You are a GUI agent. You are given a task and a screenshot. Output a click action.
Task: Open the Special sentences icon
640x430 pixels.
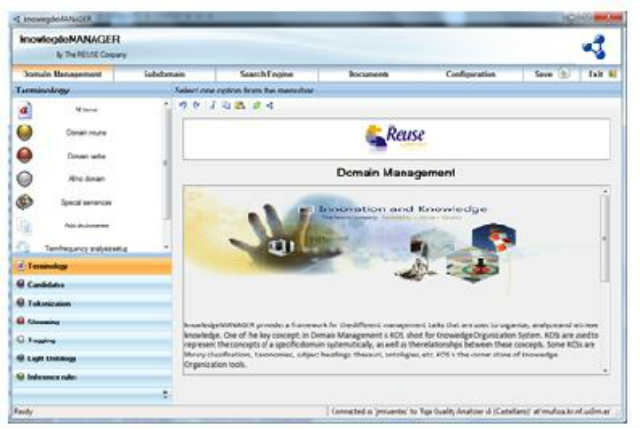pyautogui.click(x=24, y=202)
